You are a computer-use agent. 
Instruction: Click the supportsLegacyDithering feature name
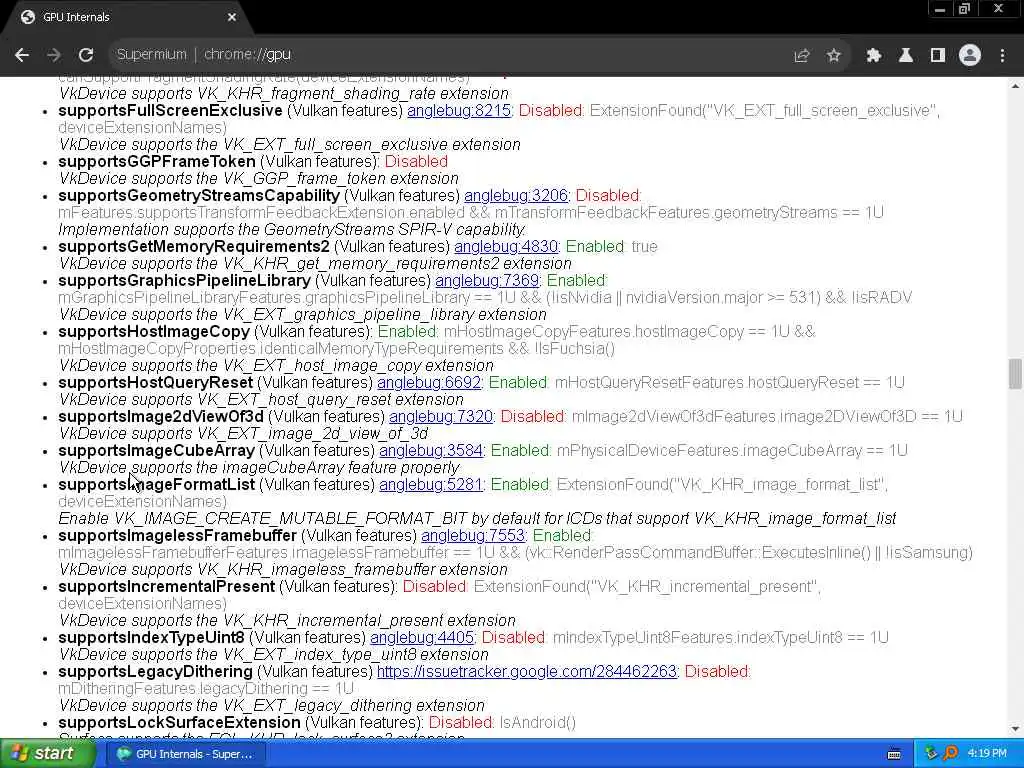[x=155, y=671]
